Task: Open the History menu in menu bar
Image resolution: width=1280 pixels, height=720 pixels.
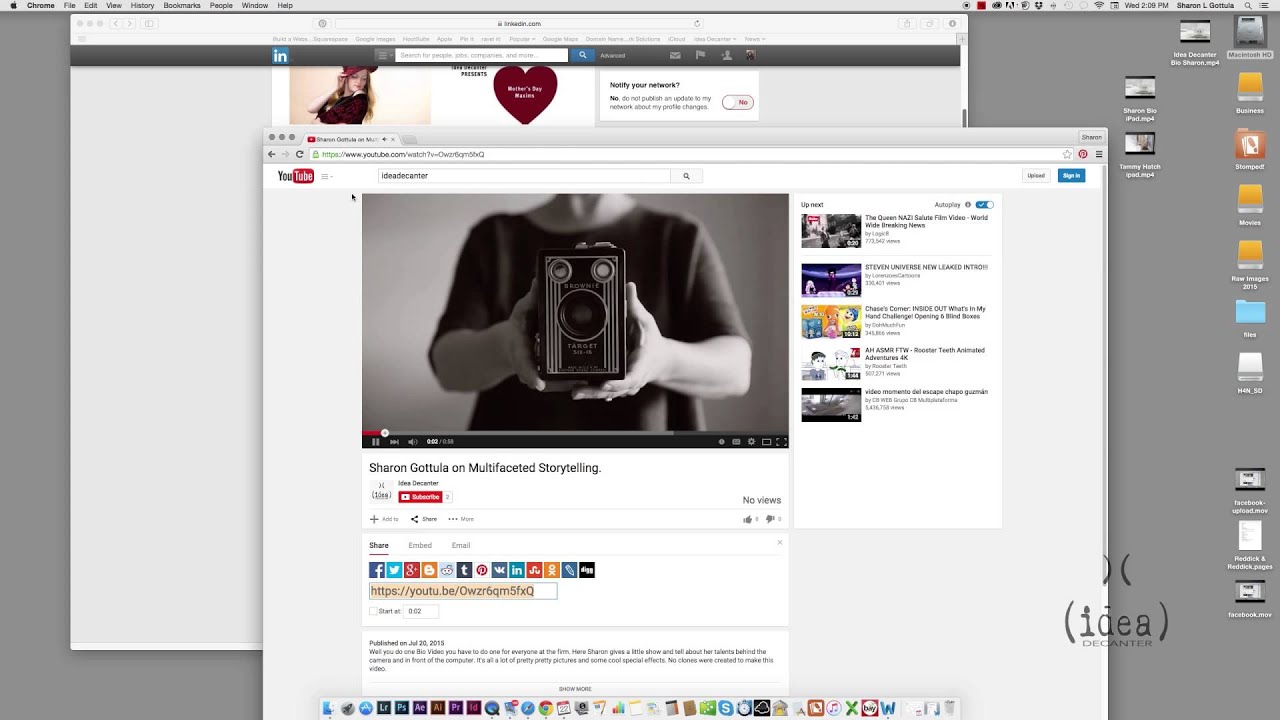Action: coord(142,6)
